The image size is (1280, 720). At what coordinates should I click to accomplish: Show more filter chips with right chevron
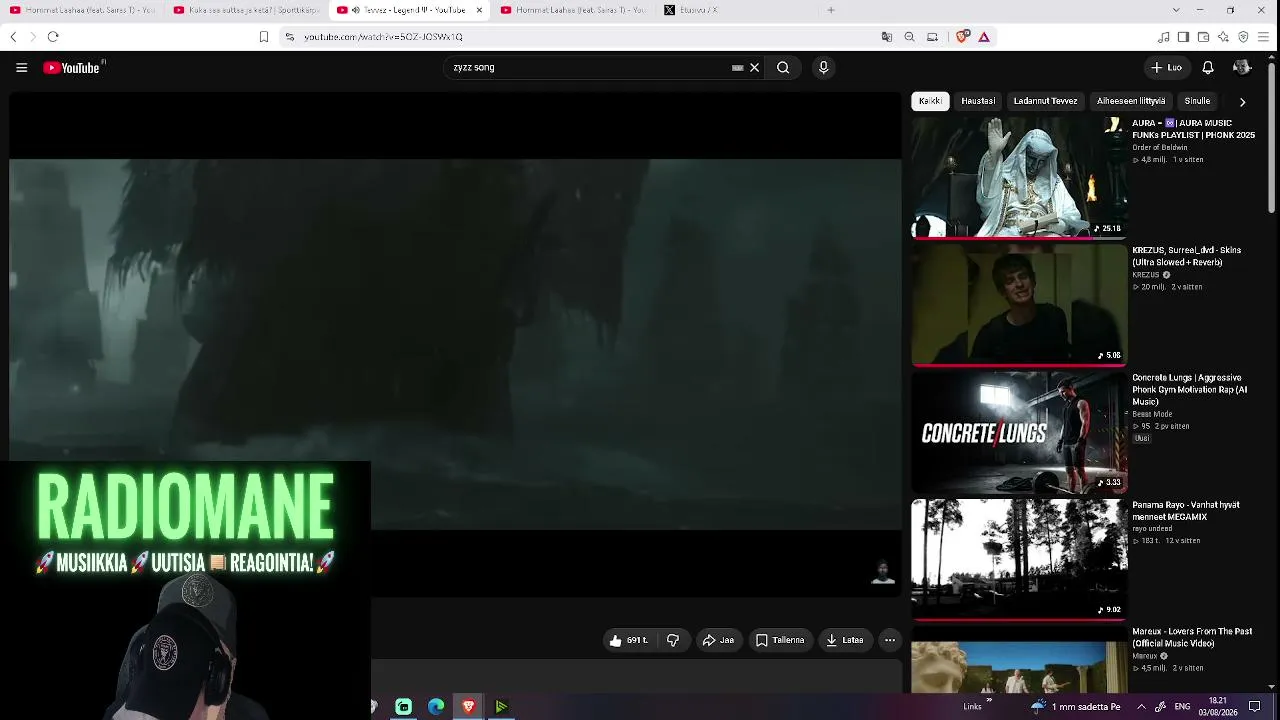(1242, 102)
